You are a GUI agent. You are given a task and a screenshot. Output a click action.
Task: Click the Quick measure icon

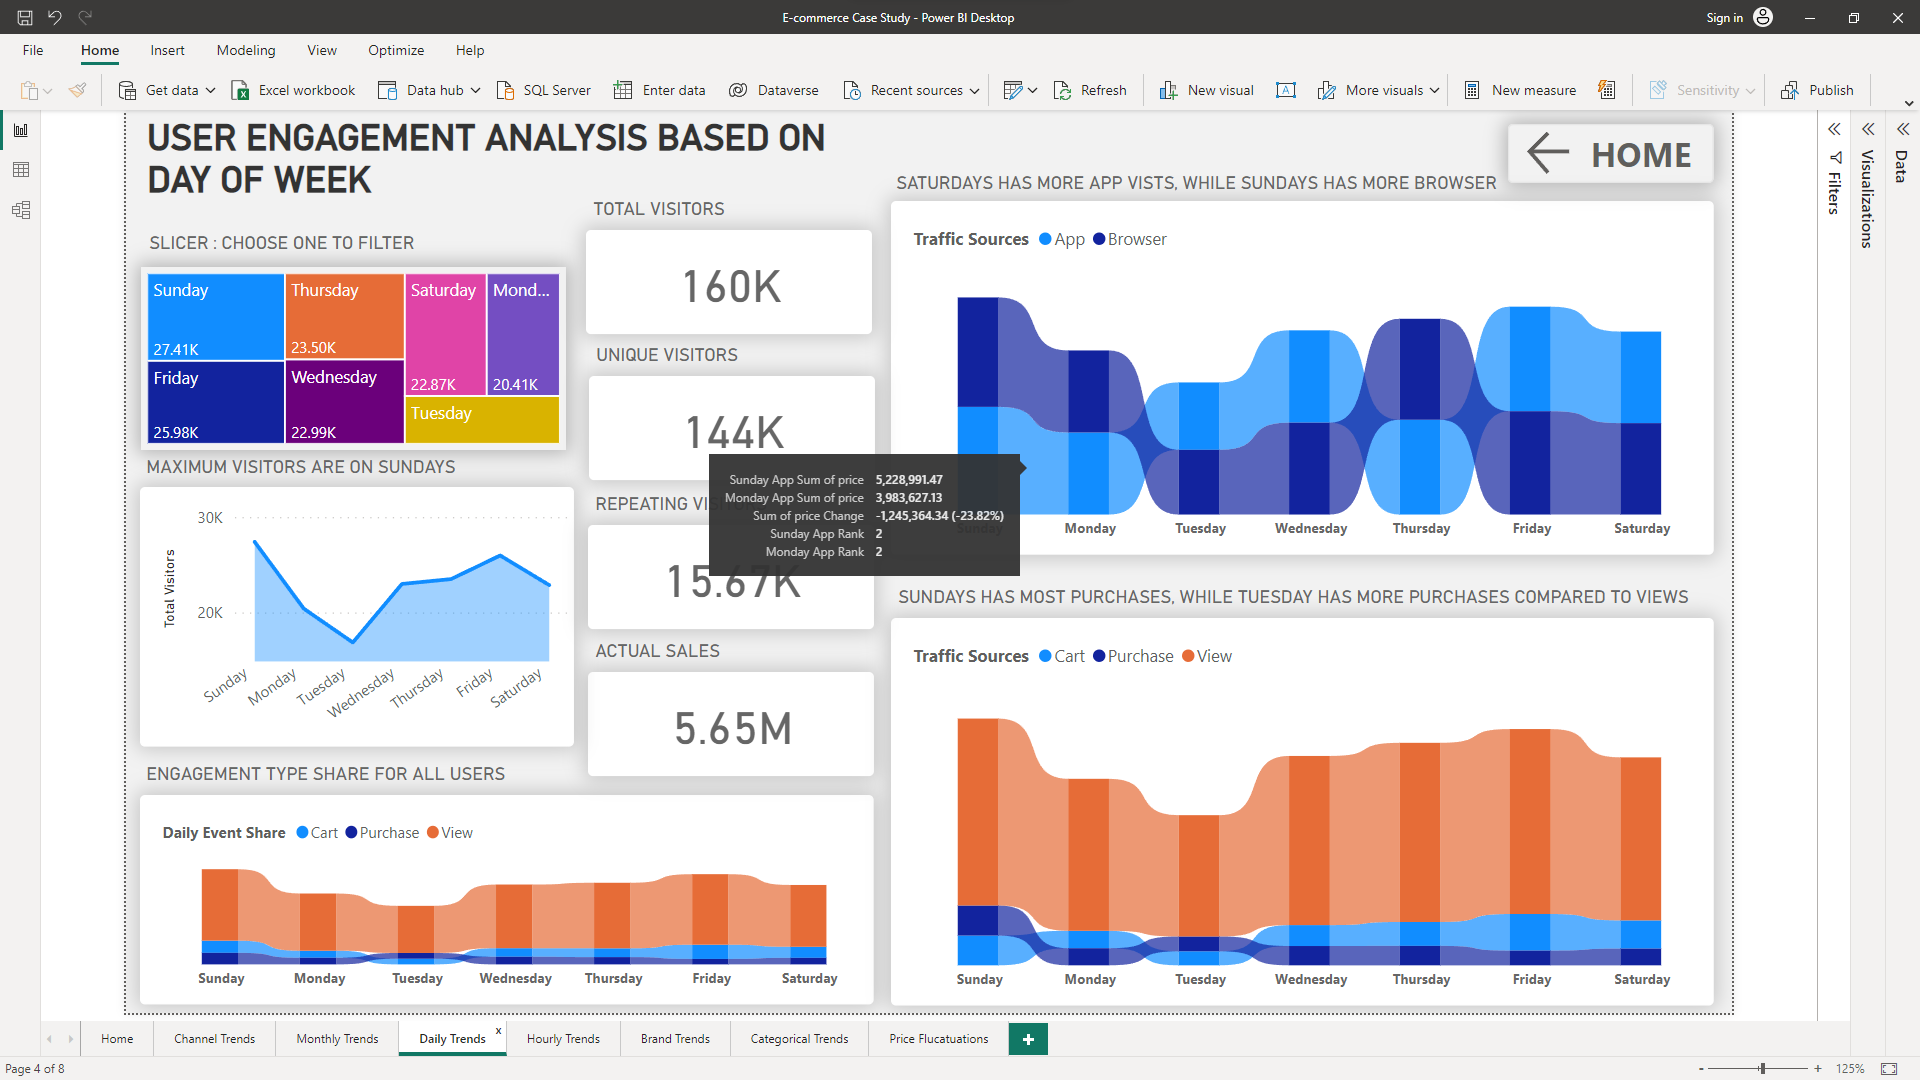1606,90
